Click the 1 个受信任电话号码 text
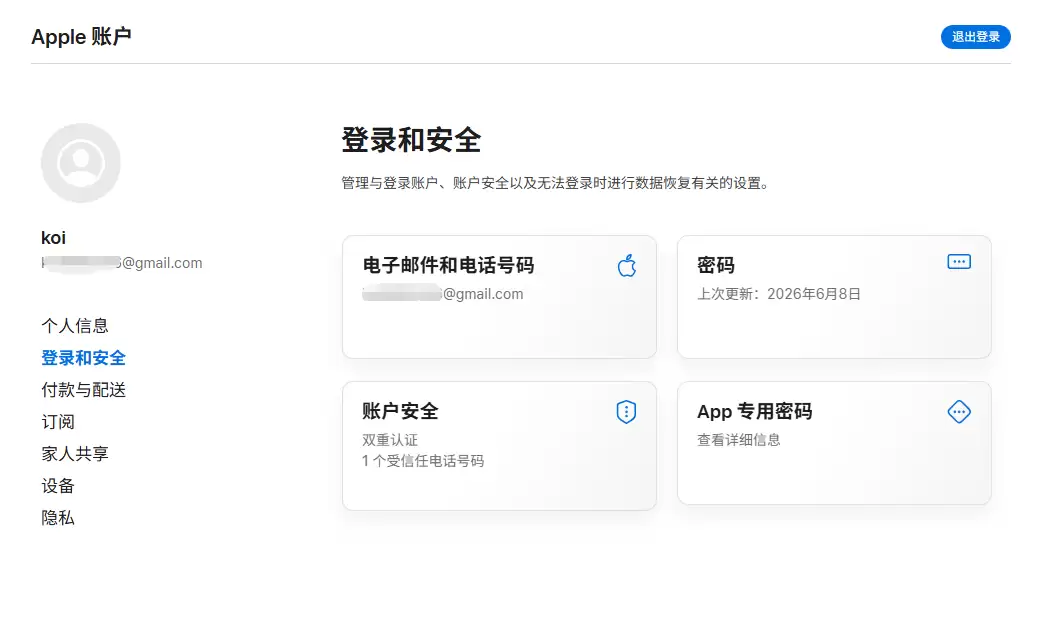Screen dimensions: 1039x631 click(x=423, y=461)
